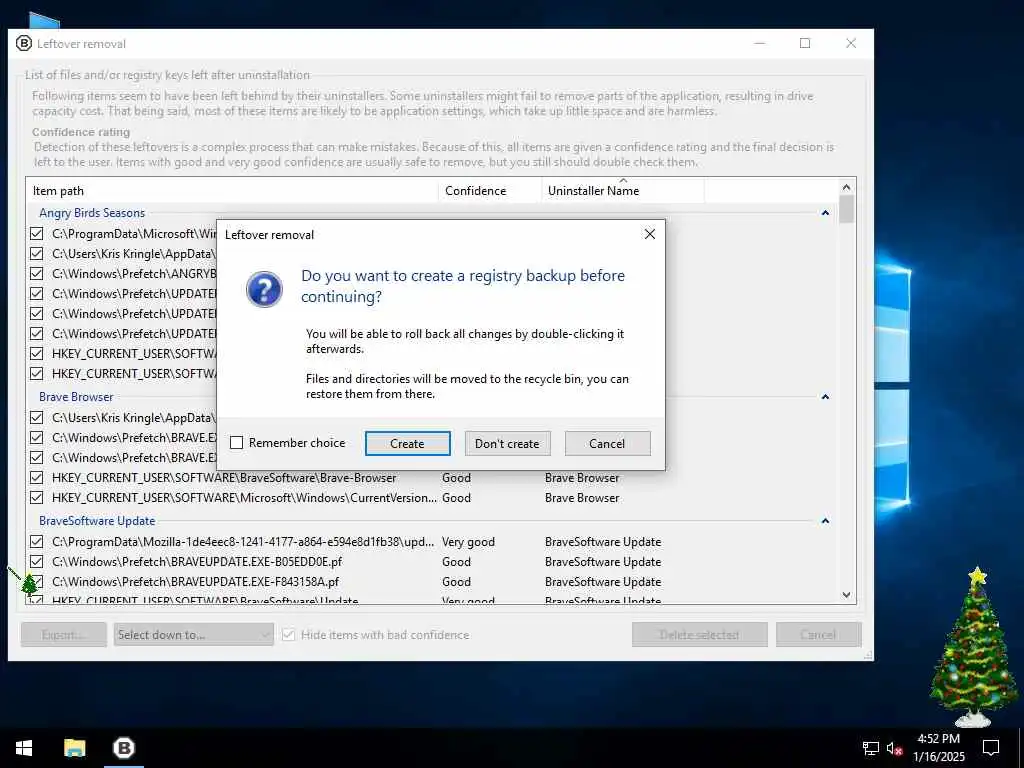Uncheck the C:\ProgramData\Mozilla-1de4eec8 item
This screenshot has height=768, width=1024.
[x=37, y=542]
